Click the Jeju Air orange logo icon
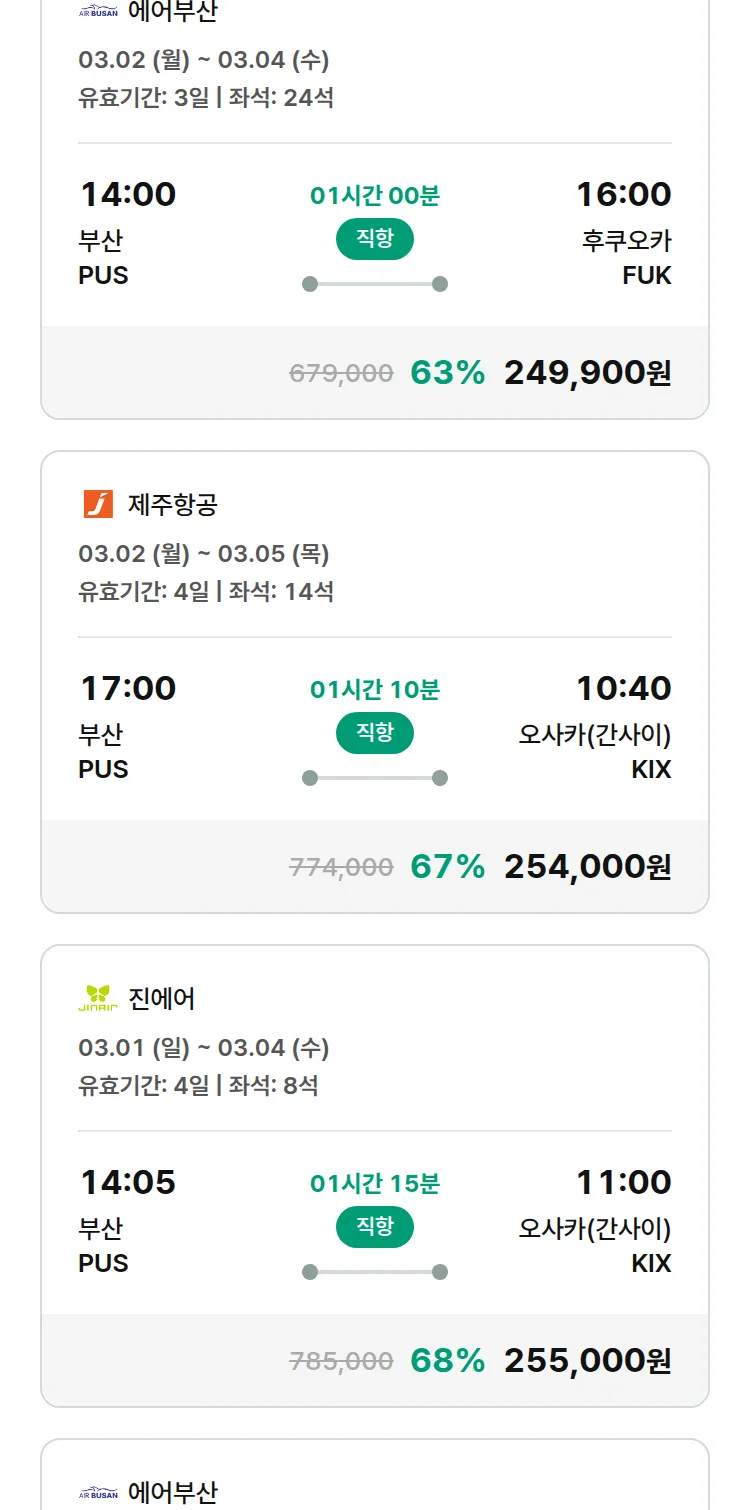750x1510 pixels. 98,504
